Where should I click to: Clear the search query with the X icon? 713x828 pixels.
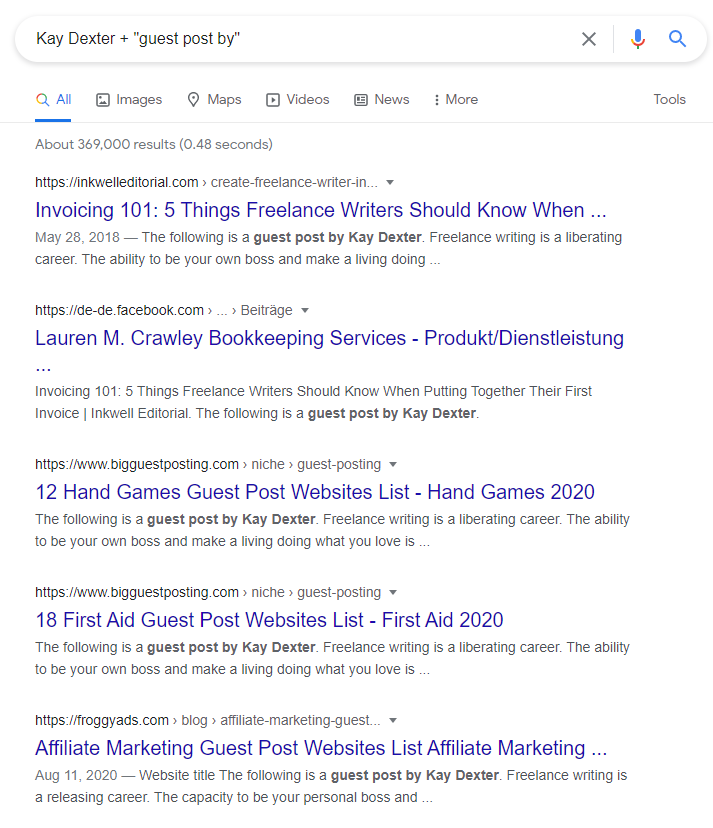click(588, 39)
